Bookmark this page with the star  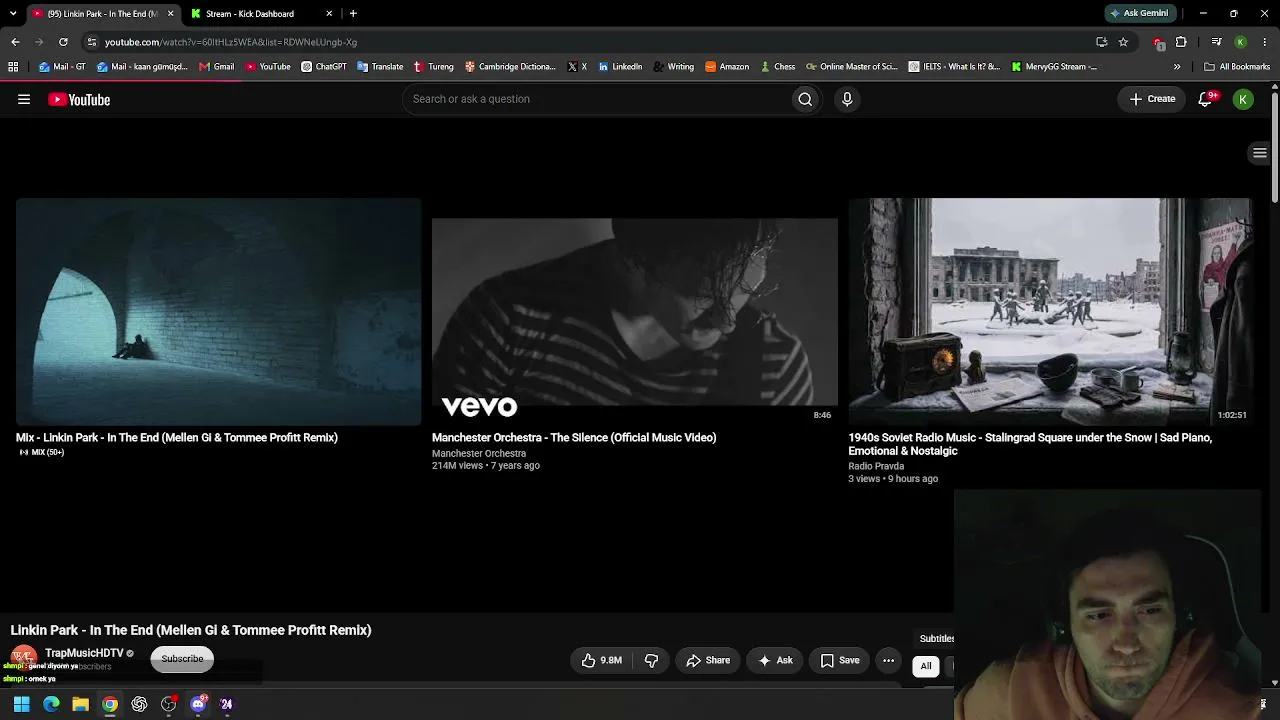click(x=1123, y=42)
